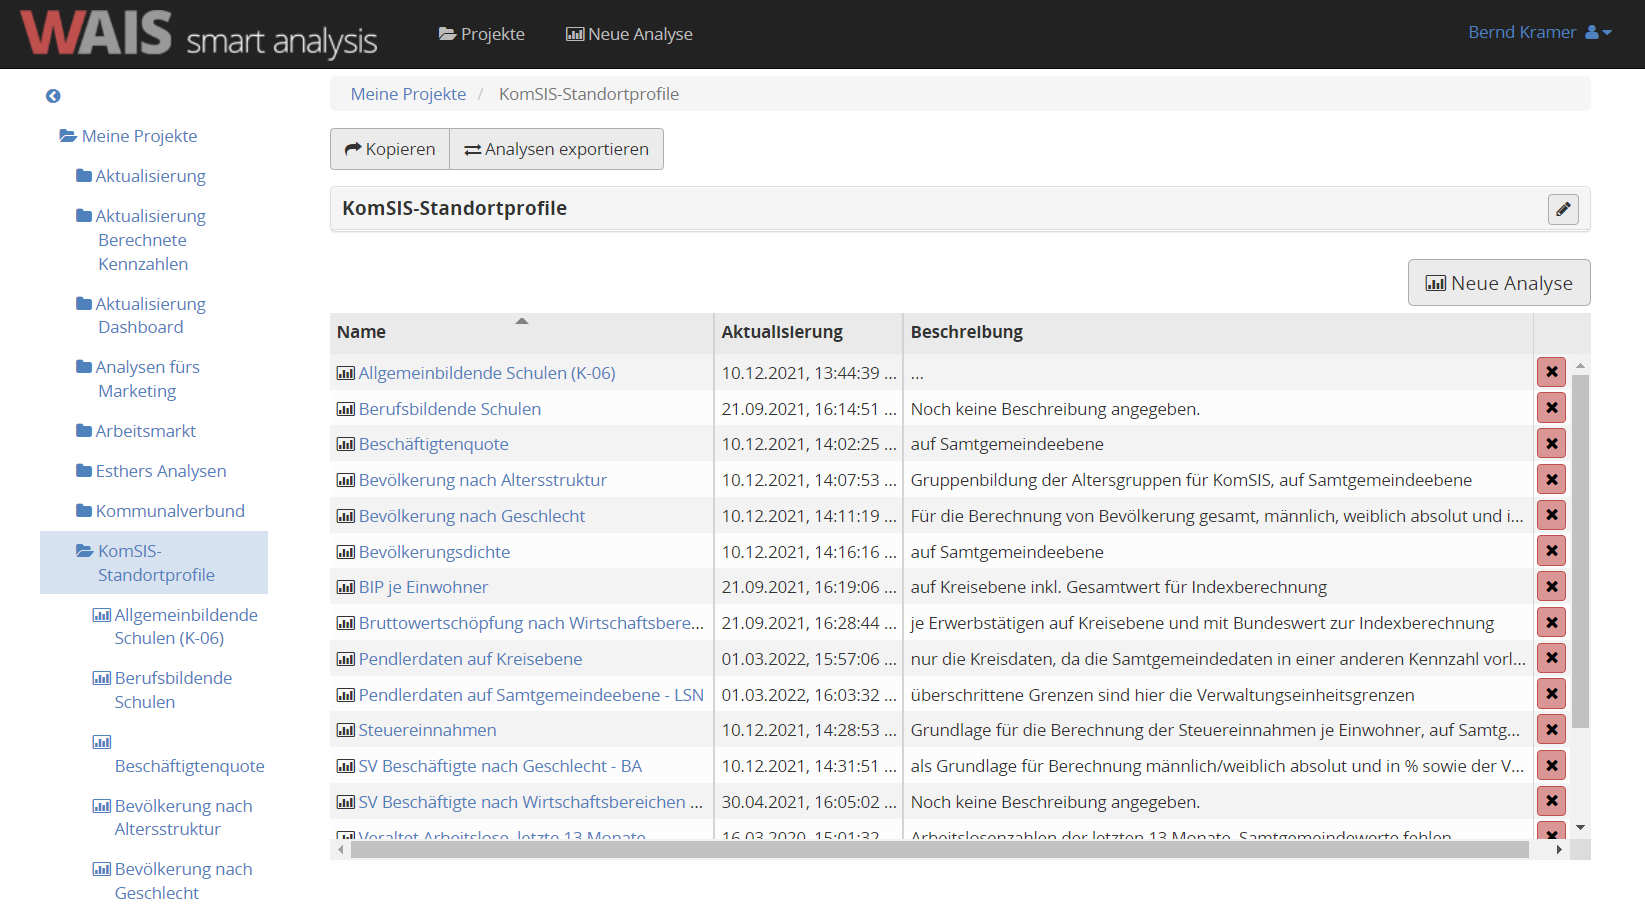Open sidebar item Berufsbildende Schulen
Viewport: 1645px width, 917px height.
(163, 690)
